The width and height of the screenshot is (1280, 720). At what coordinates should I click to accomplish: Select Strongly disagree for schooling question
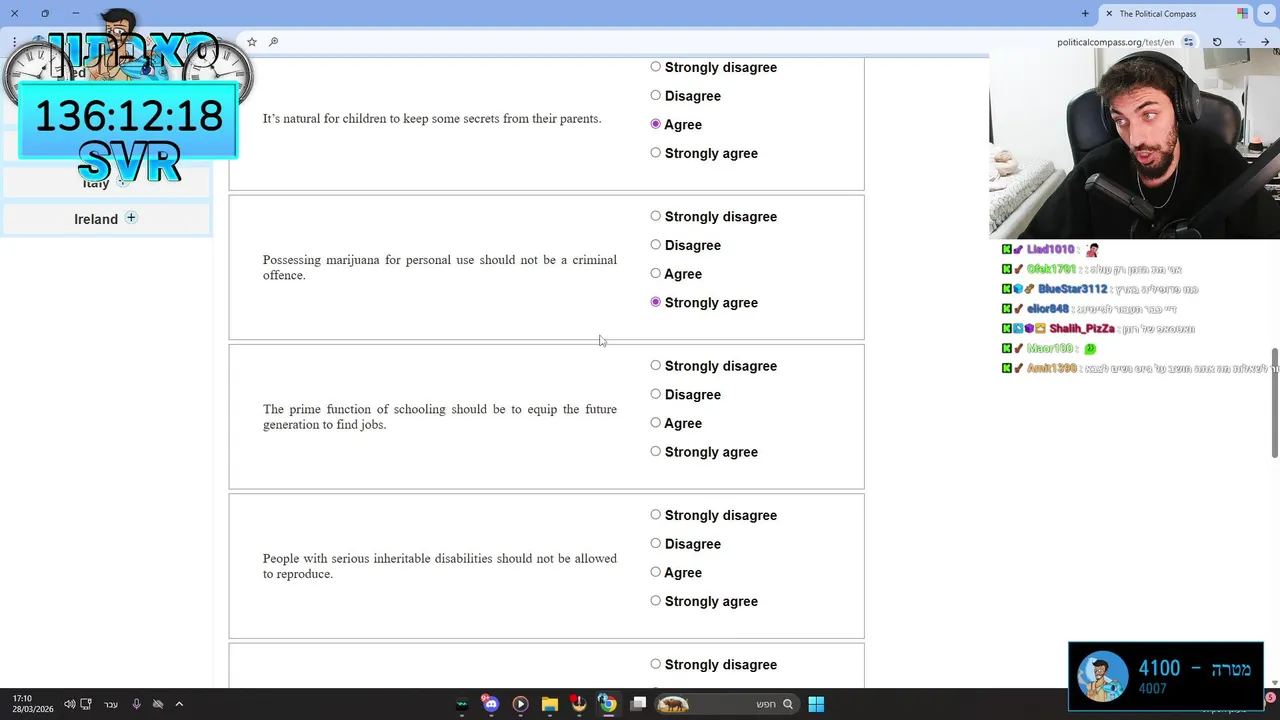coord(655,366)
